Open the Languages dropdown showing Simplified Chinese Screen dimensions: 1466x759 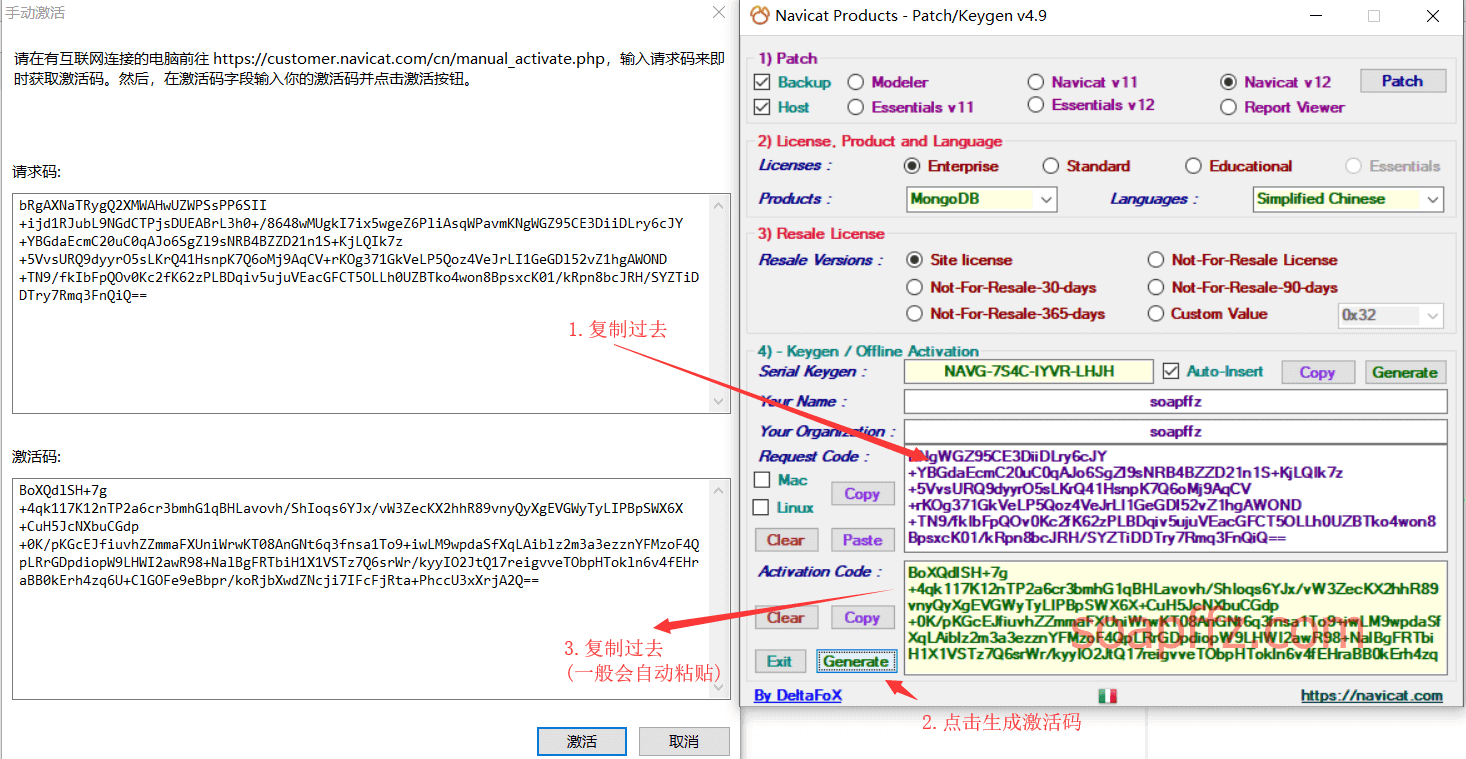[1348, 199]
